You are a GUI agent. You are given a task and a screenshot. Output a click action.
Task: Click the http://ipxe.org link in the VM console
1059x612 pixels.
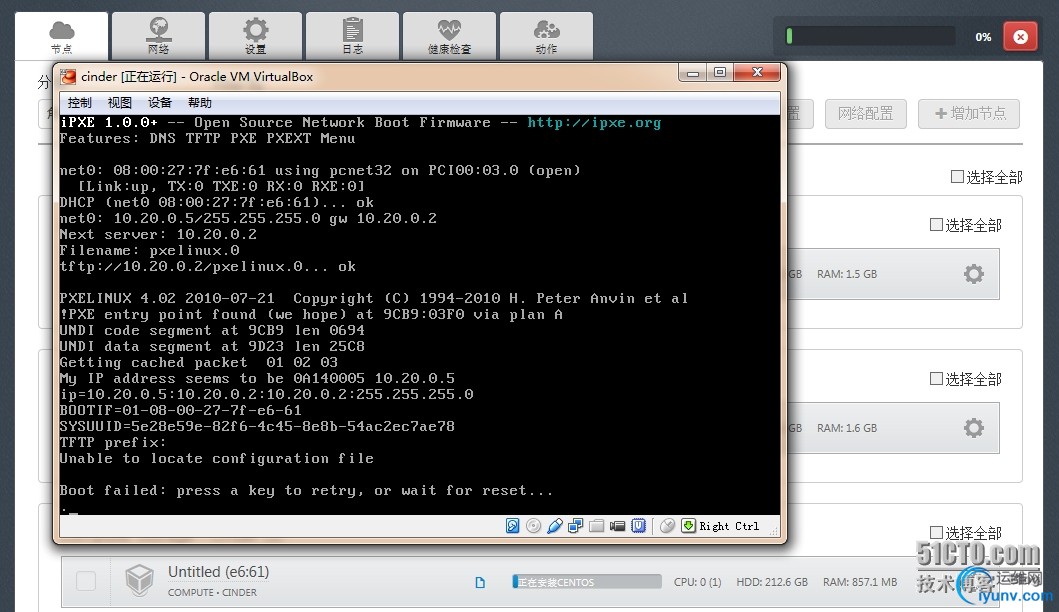pos(594,122)
